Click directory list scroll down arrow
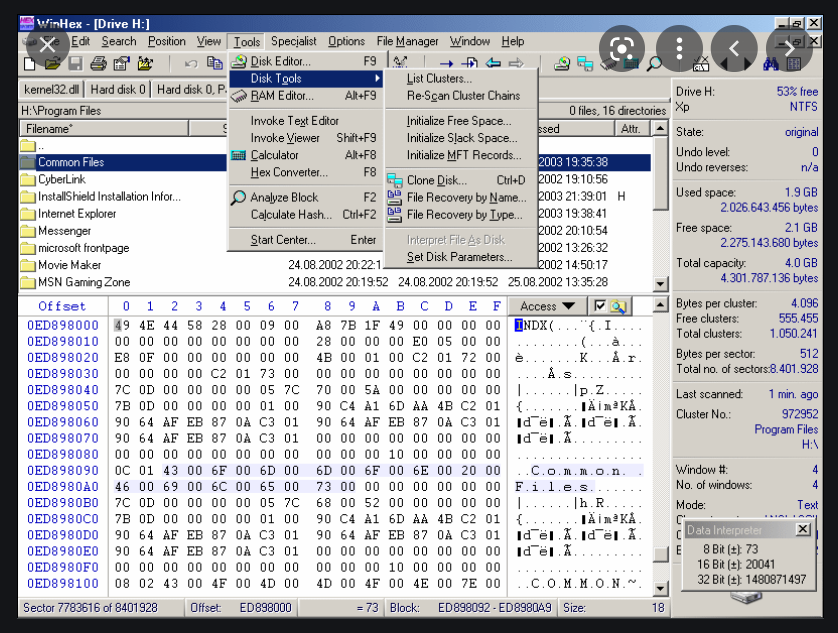This screenshot has width=838, height=633. (x=661, y=283)
